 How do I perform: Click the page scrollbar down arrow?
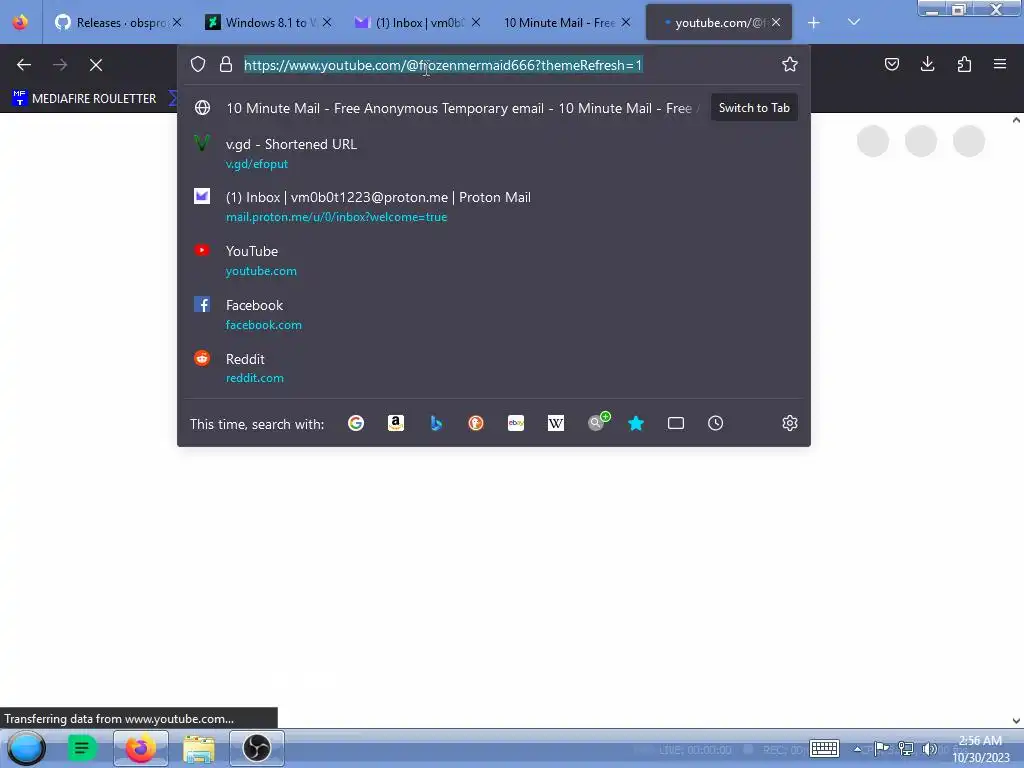(x=1016, y=721)
